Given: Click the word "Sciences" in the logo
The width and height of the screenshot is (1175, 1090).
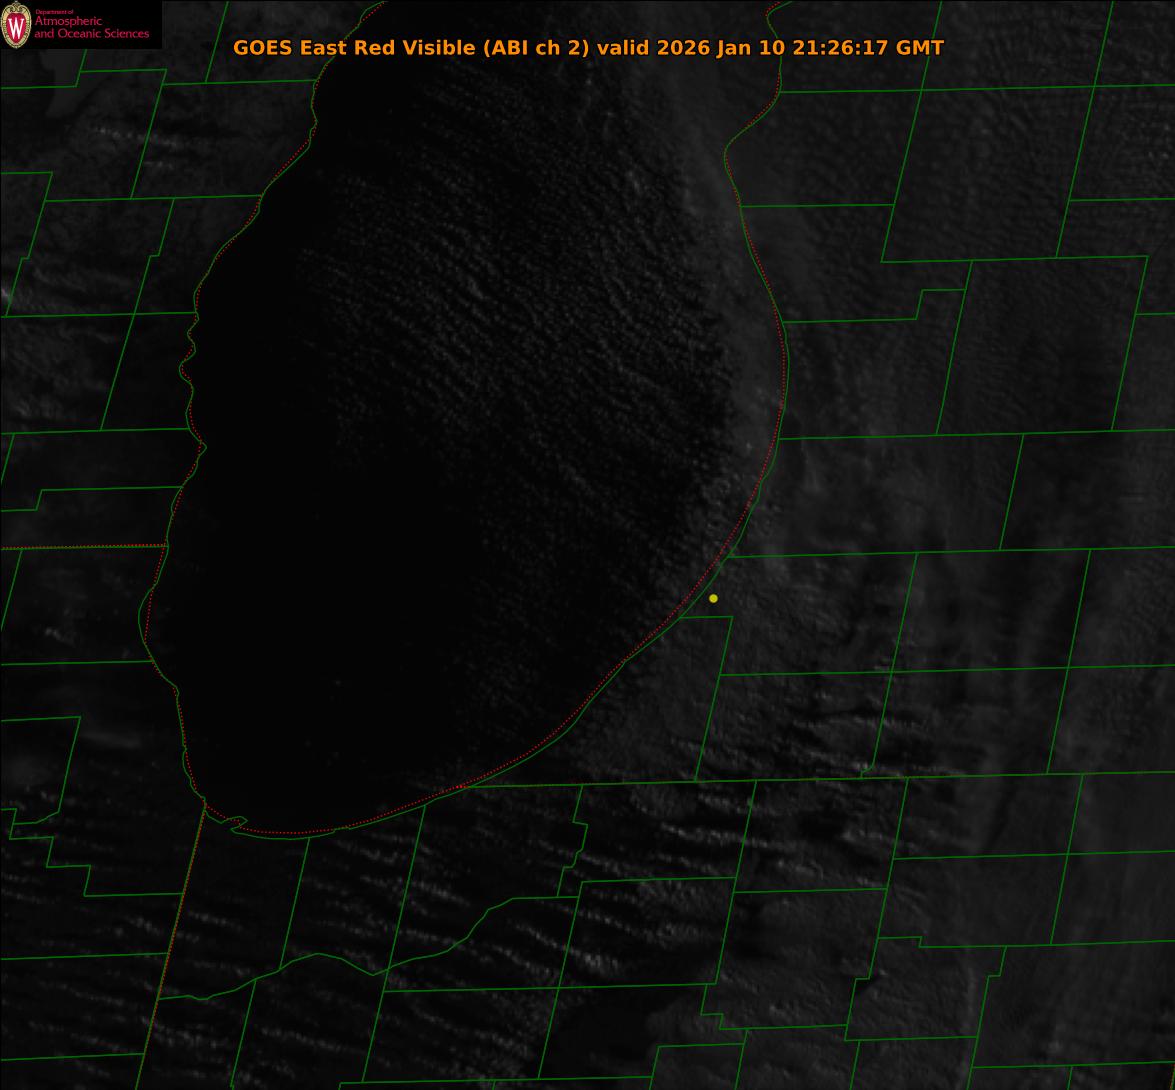Looking at the screenshot, I should [x=126, y=34].
